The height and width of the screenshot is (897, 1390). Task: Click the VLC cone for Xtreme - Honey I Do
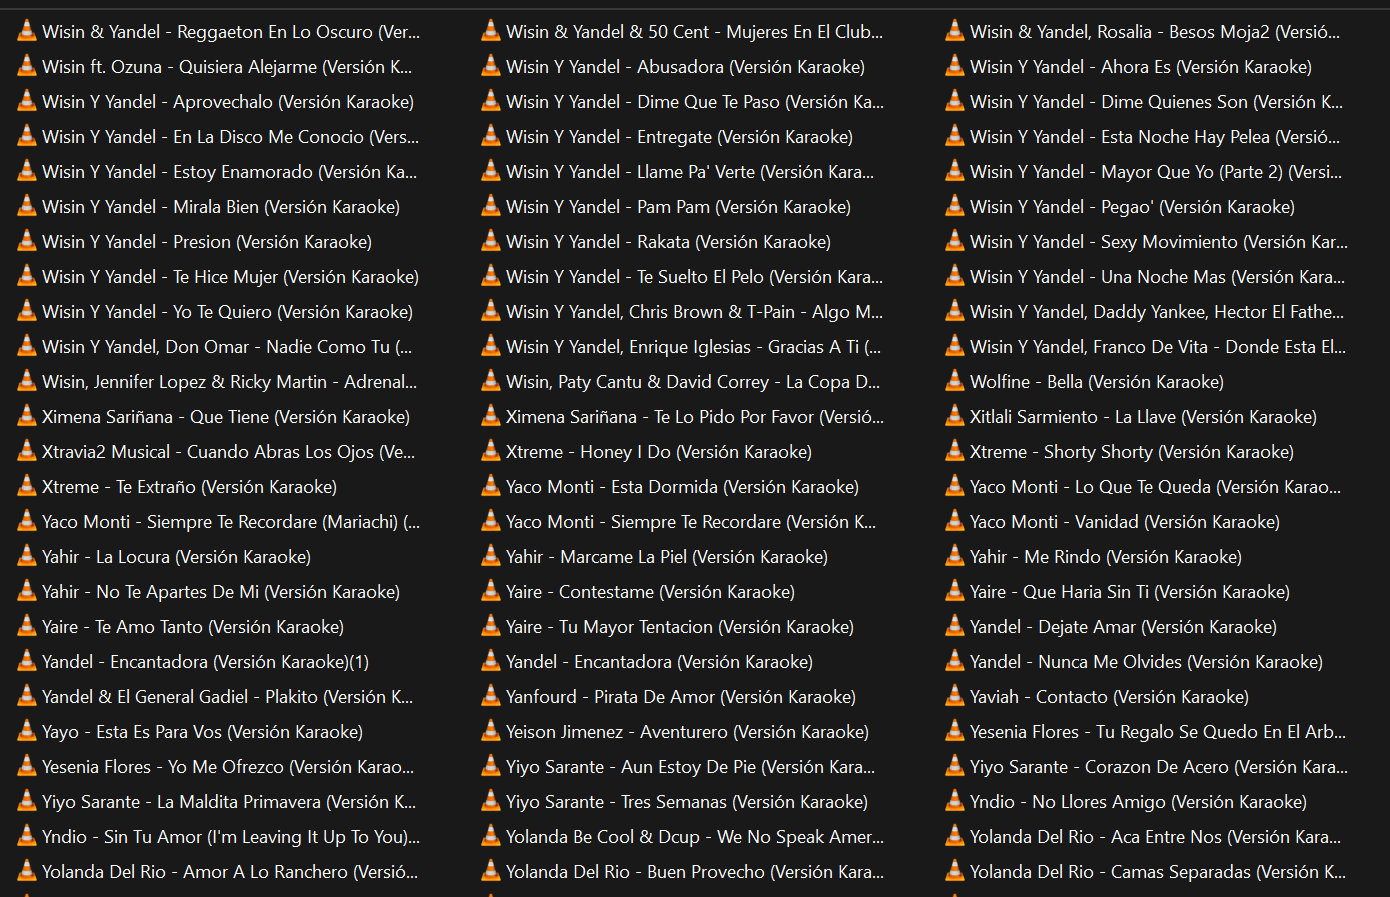point(491,451)
